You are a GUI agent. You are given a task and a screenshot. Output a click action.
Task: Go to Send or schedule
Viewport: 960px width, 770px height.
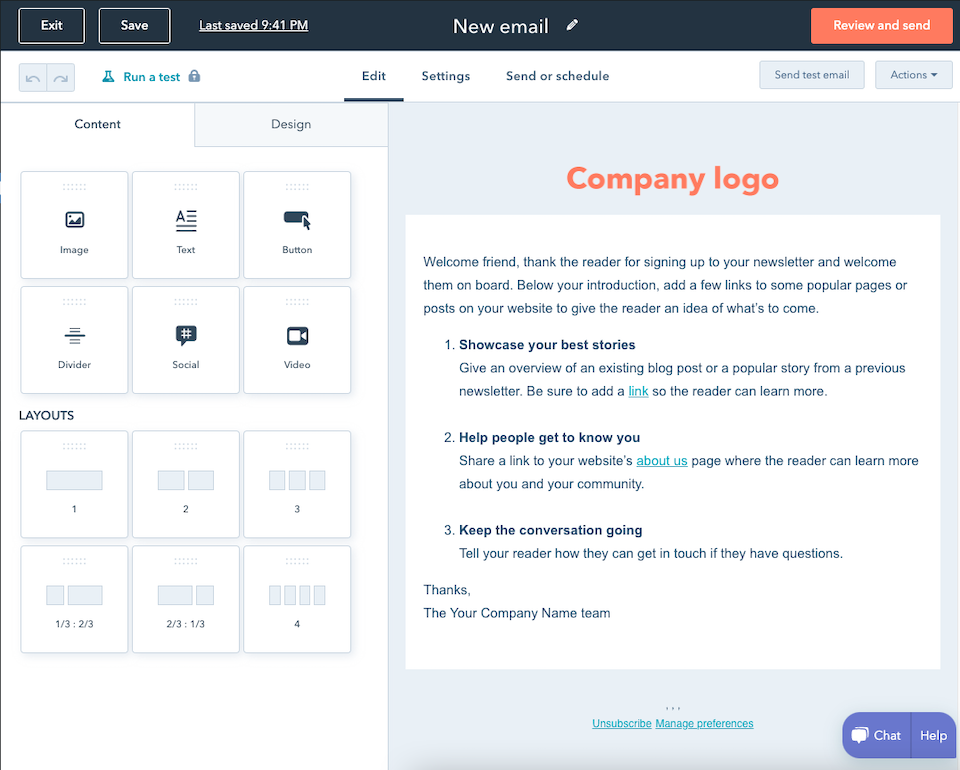[x=556, y=76]
